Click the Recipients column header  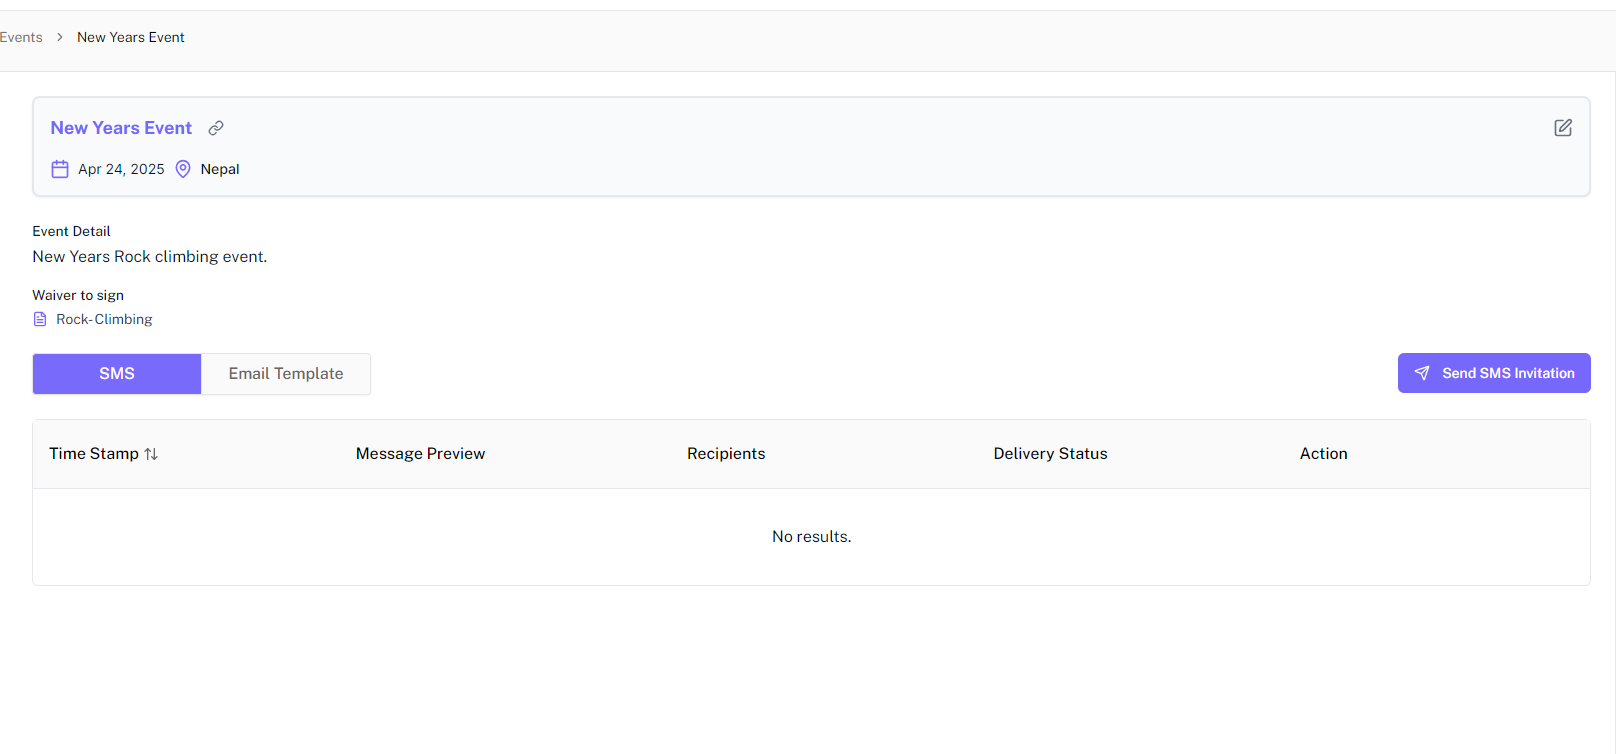[x=726, y=454]
